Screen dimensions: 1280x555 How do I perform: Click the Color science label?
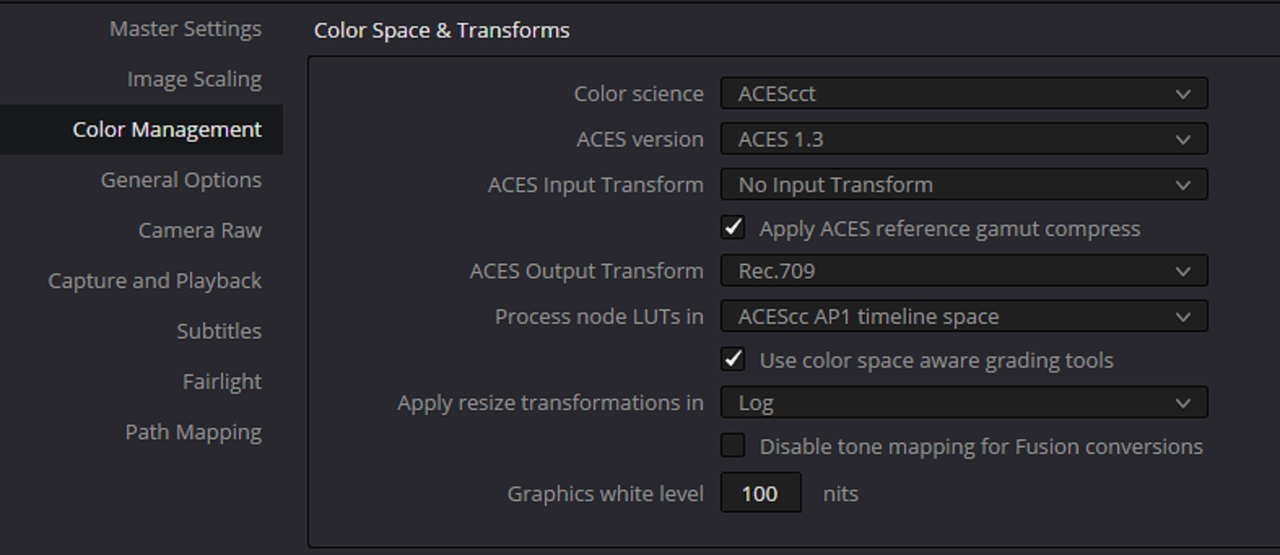coord(639,94)
